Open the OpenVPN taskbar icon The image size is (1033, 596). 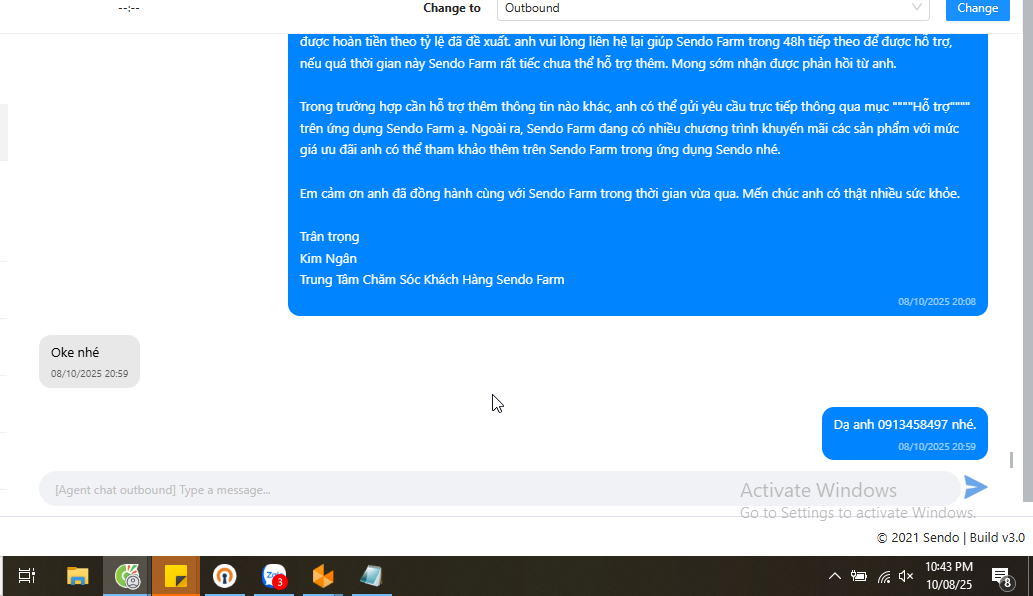click(225, 576)
